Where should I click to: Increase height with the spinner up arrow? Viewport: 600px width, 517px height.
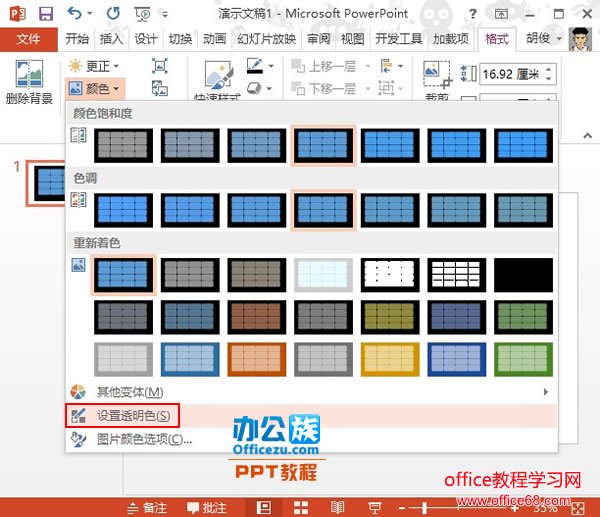(549, 70)
